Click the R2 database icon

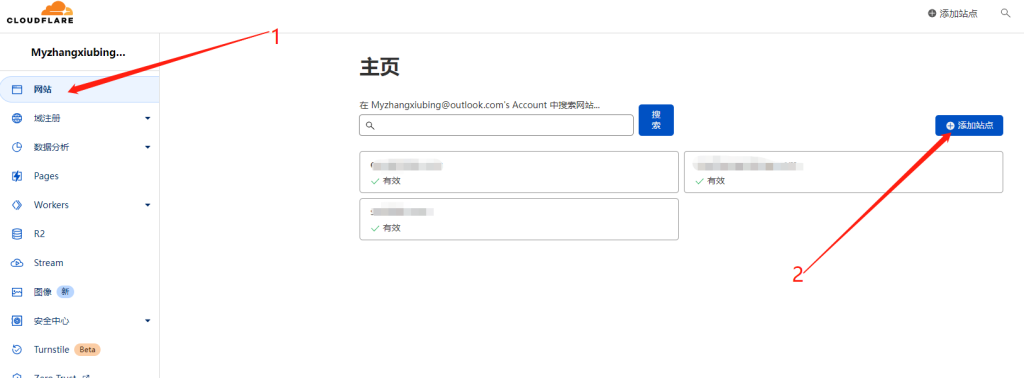(18, 234)
